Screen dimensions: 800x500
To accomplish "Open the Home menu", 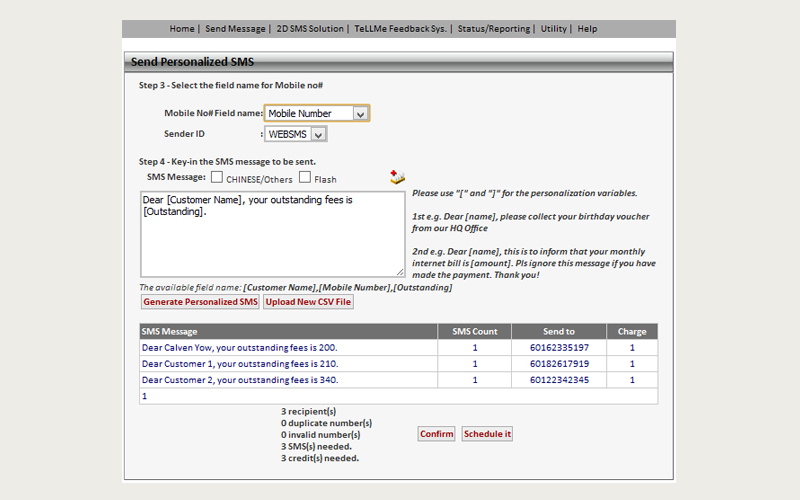I will point(181,29).
